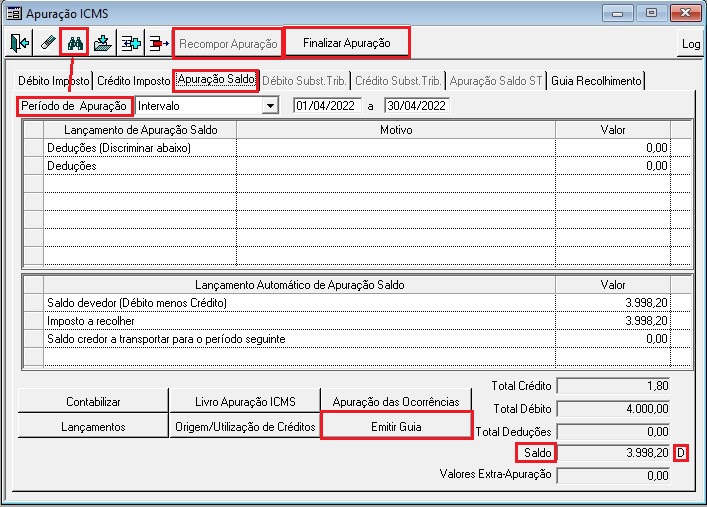Click Motivo cell of 'Deduções (Discriminar abaixo)'

(x=396, y=148)
